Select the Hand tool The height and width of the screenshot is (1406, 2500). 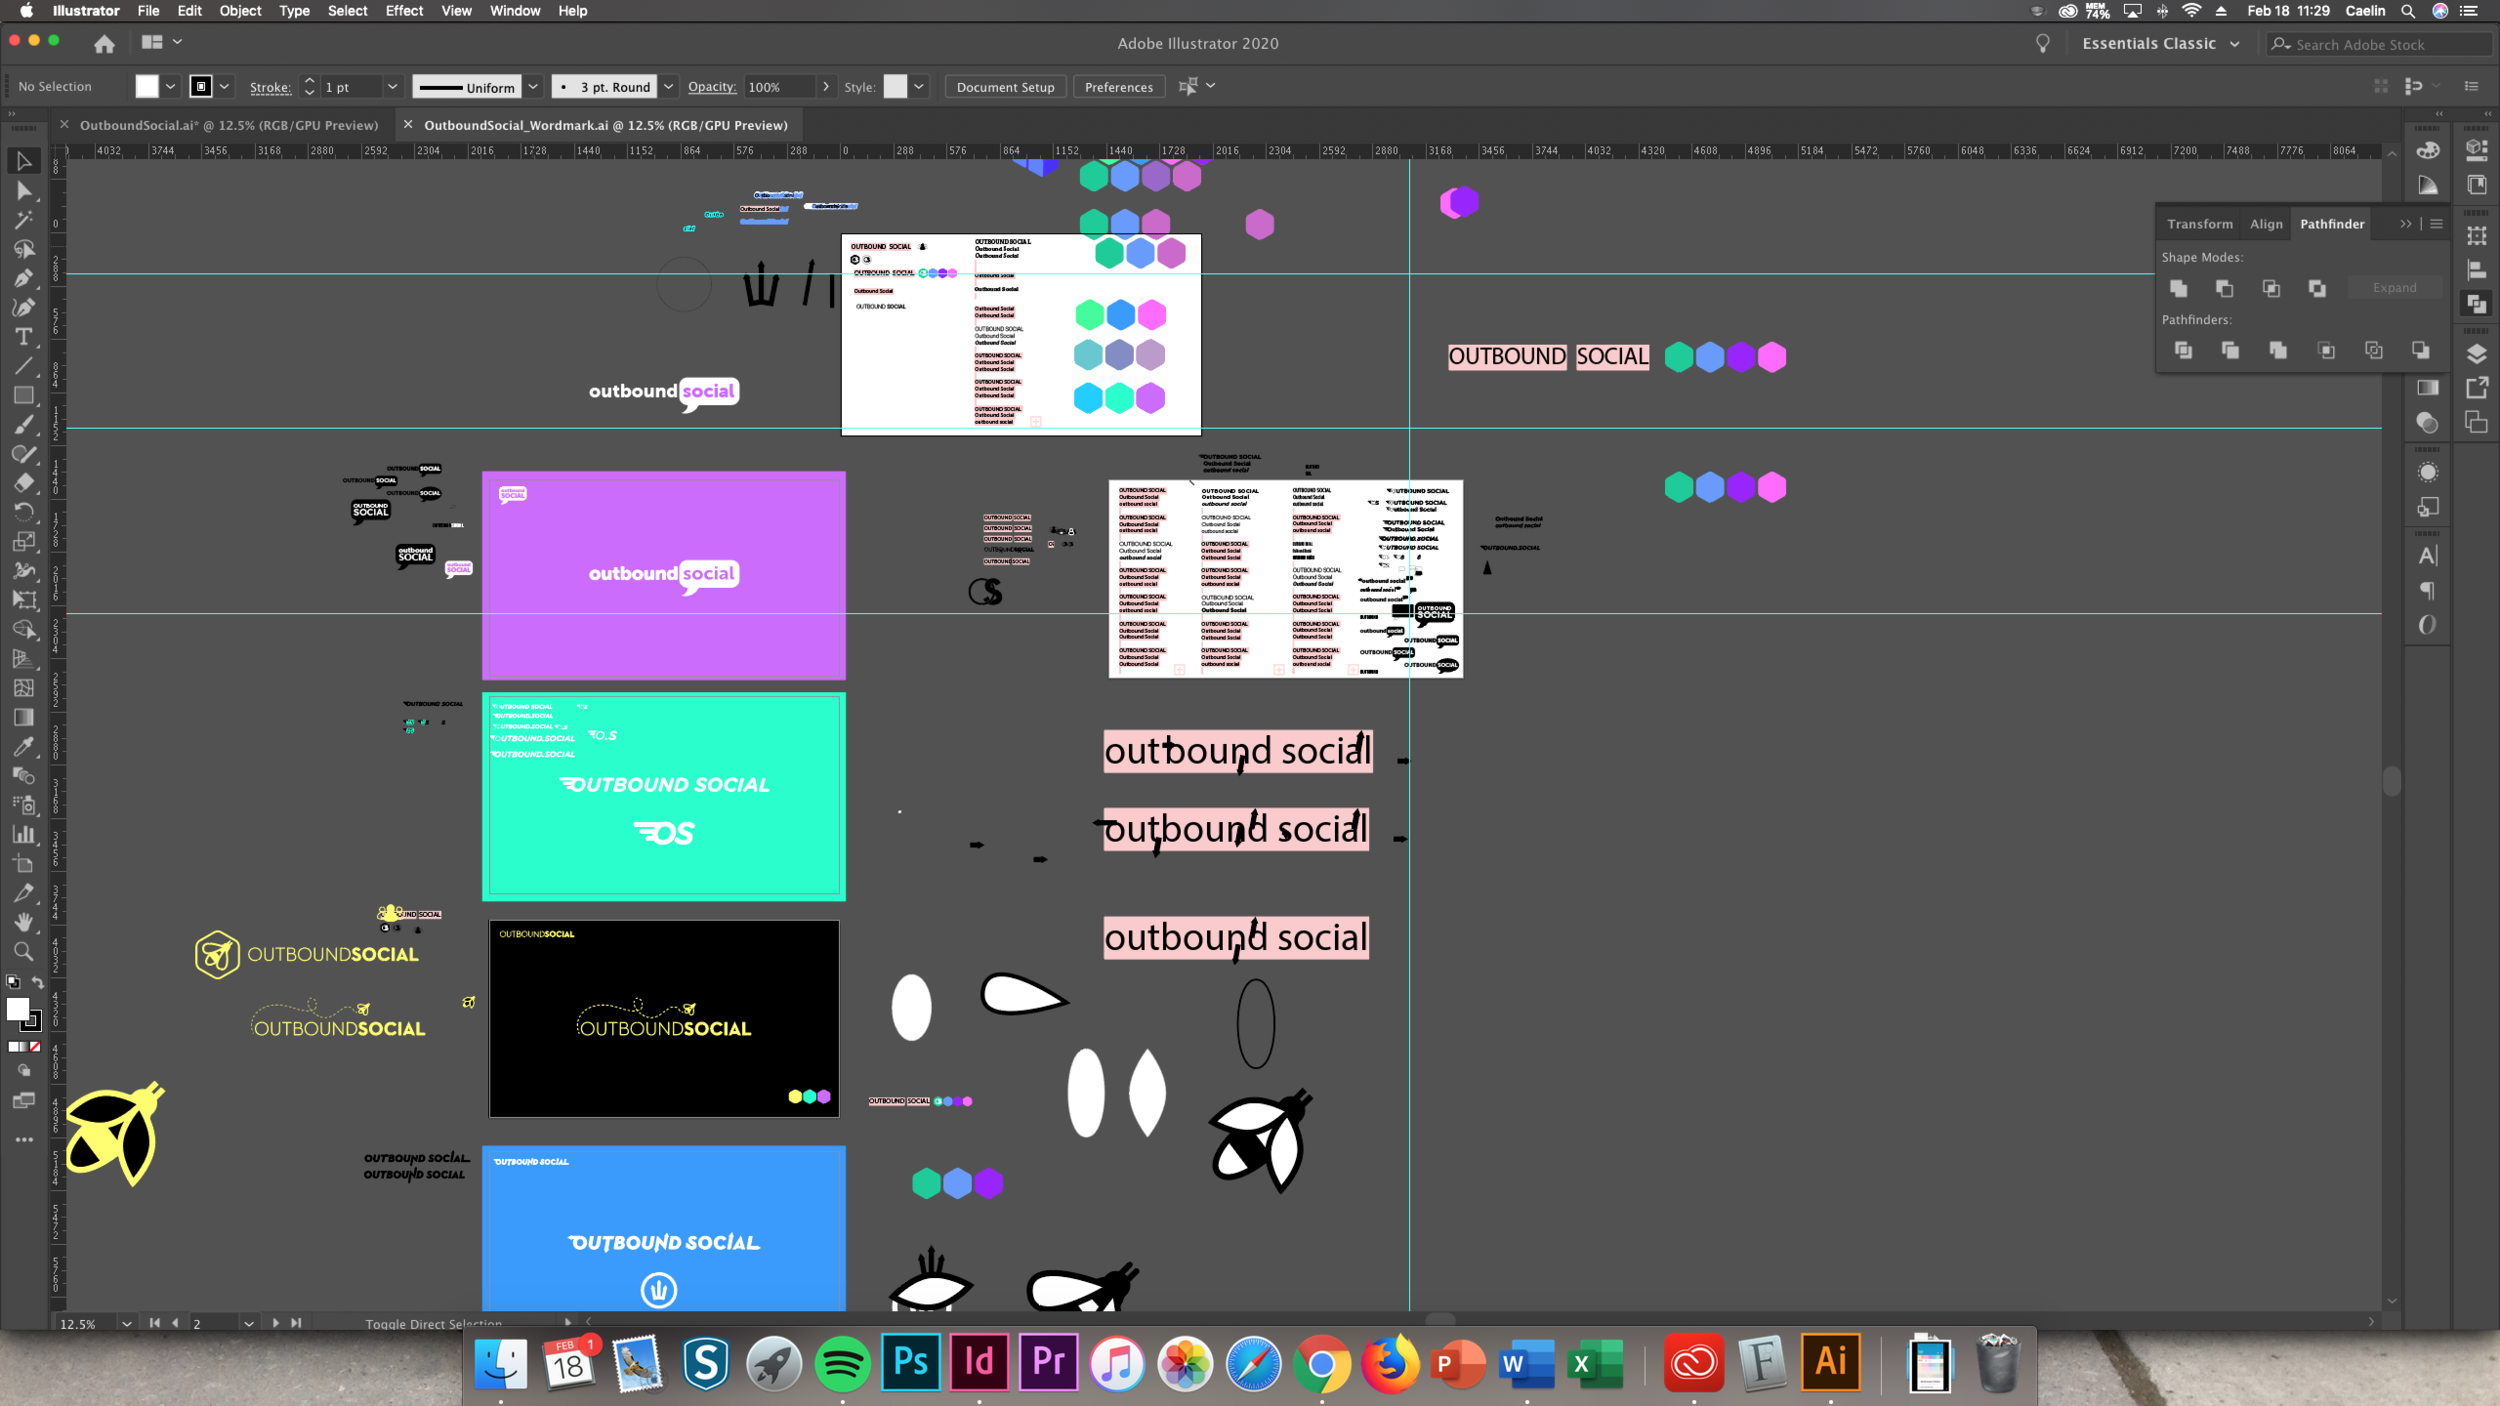(23, 922)
